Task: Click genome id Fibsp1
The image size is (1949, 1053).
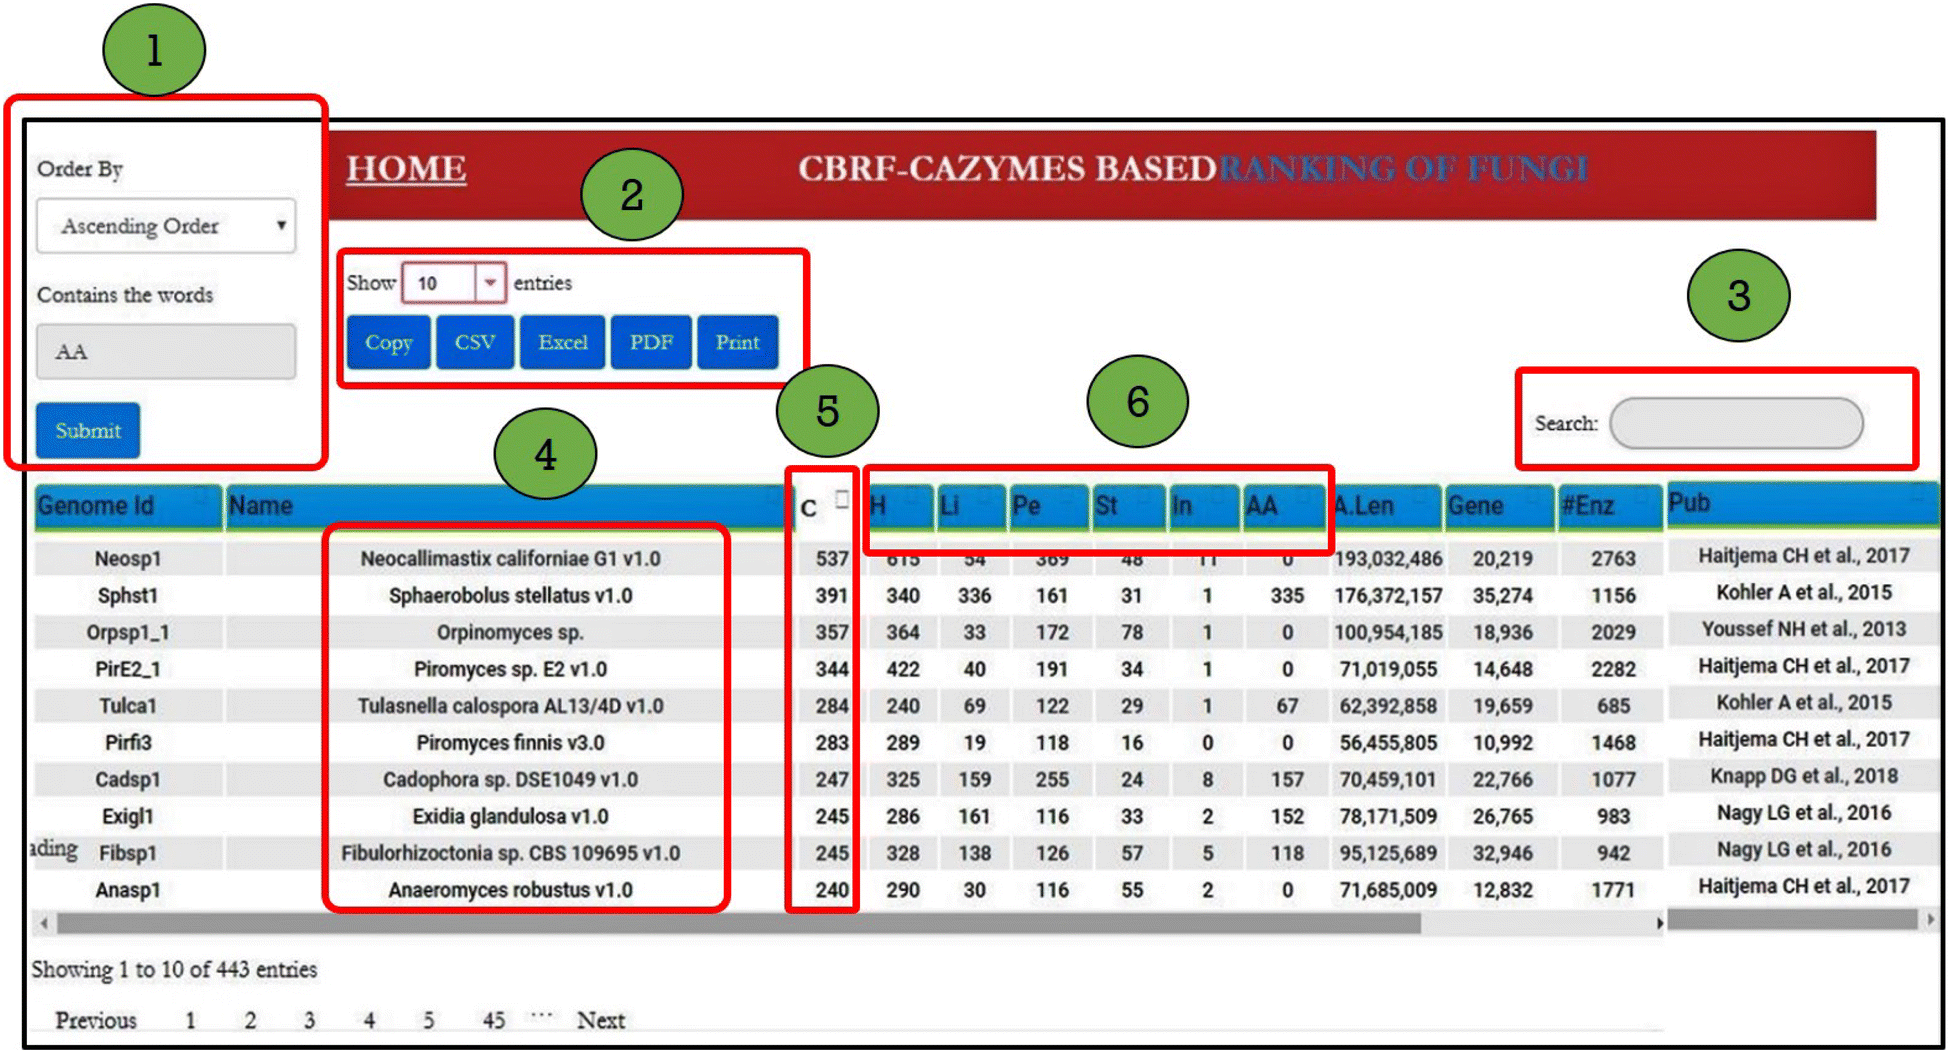Action: [128, 854]
